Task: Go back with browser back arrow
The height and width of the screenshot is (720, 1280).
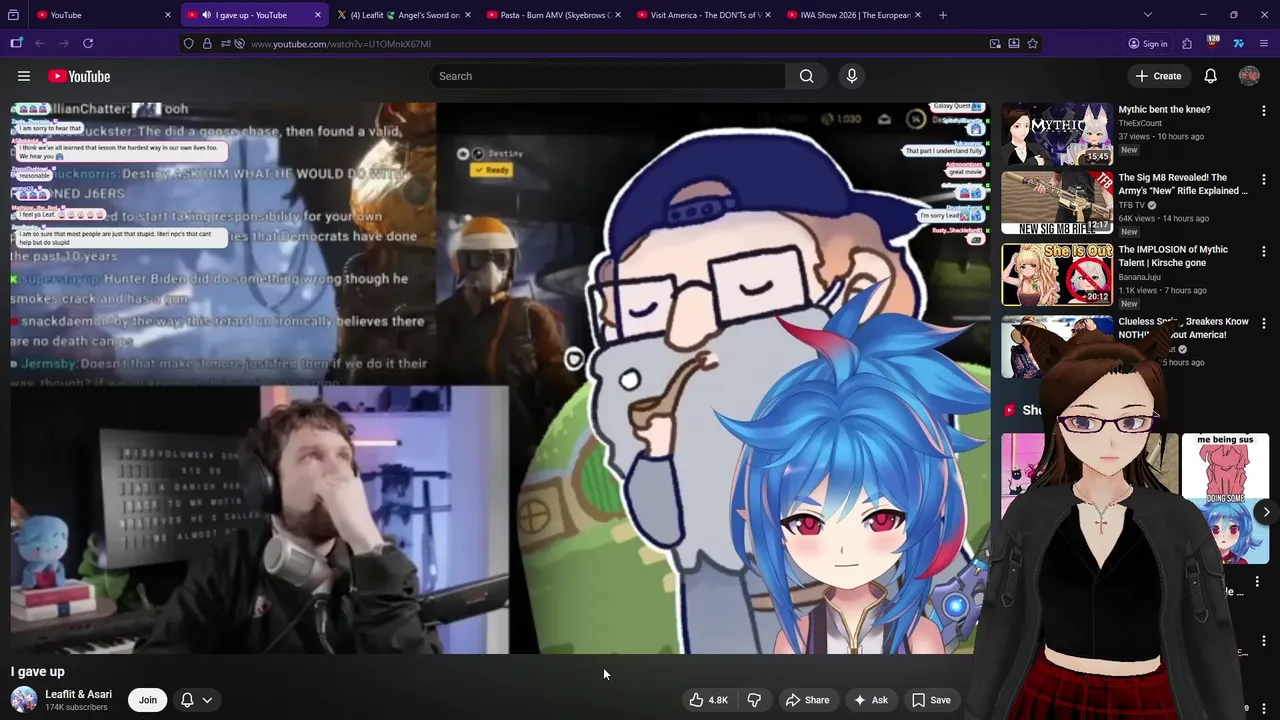Action: coord(40,43)
